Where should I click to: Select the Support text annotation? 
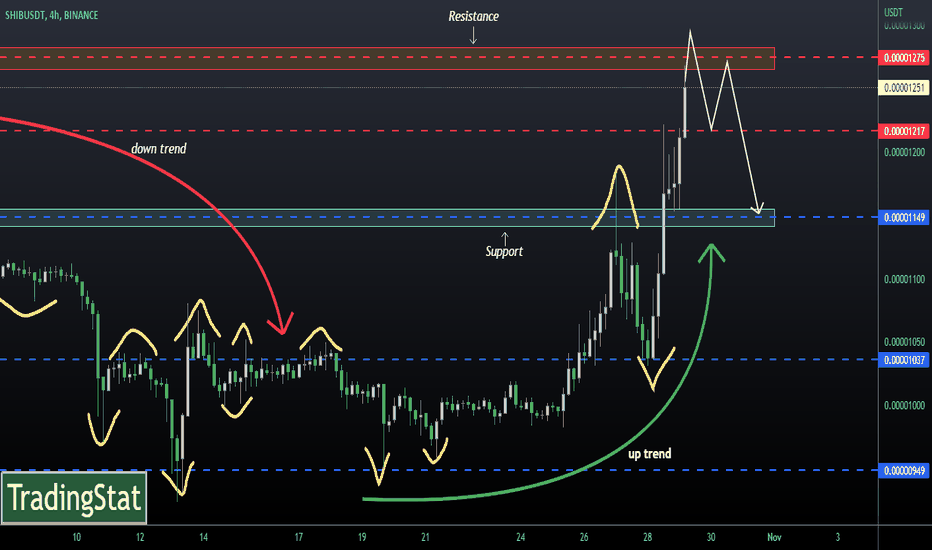point(504,252)
